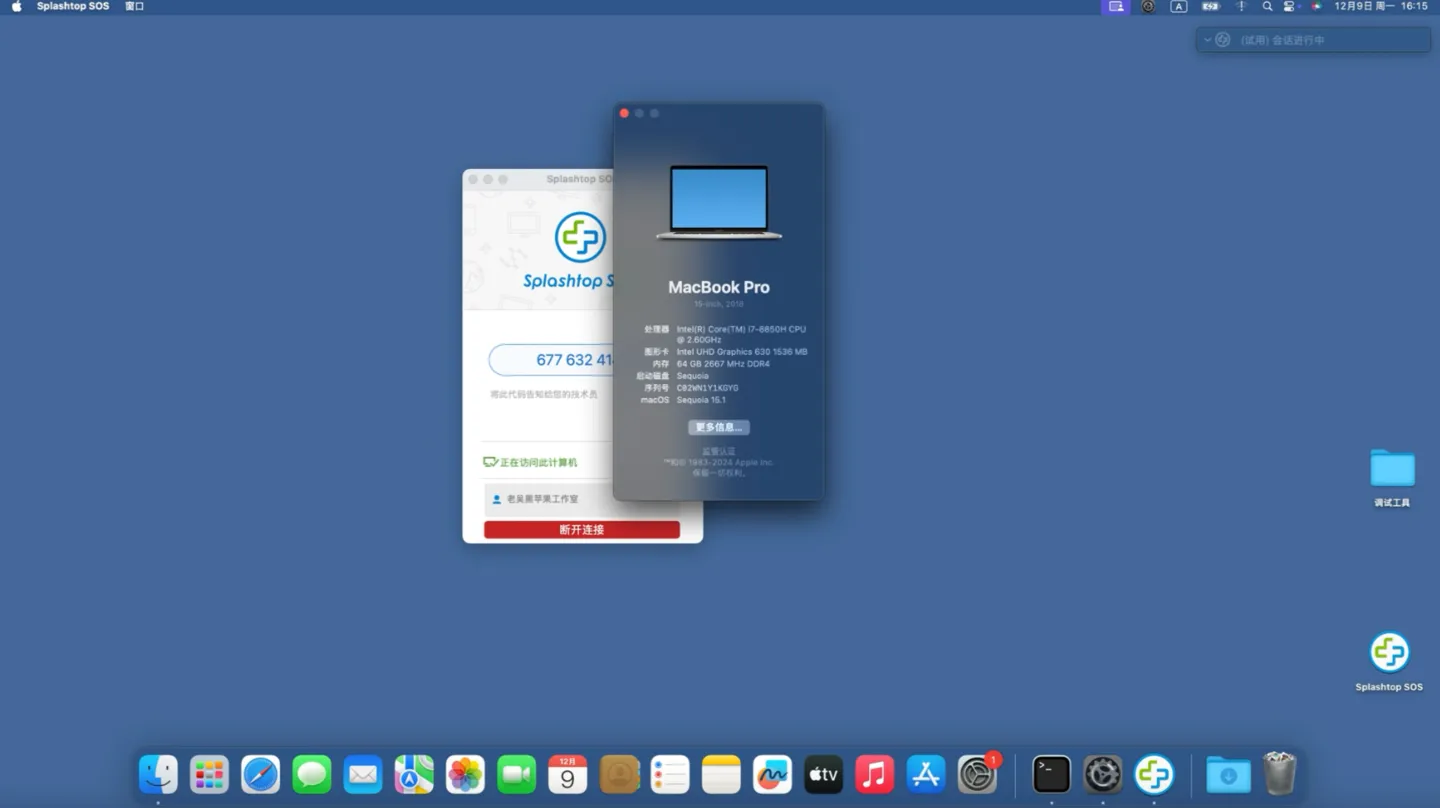
Task: Open Control Center from the menu bar
Action: [x=1289, y=6]
